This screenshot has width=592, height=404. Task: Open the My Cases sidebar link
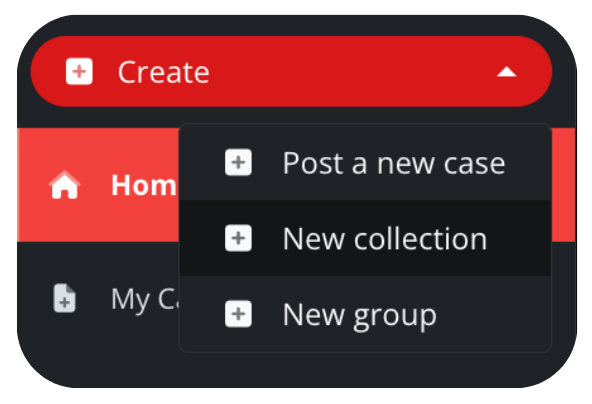pos(98,298)
